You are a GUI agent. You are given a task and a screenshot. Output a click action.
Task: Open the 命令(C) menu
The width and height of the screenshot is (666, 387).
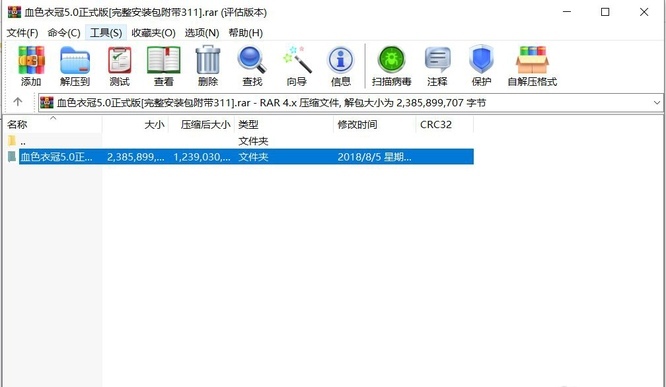[x=64, y=33]
